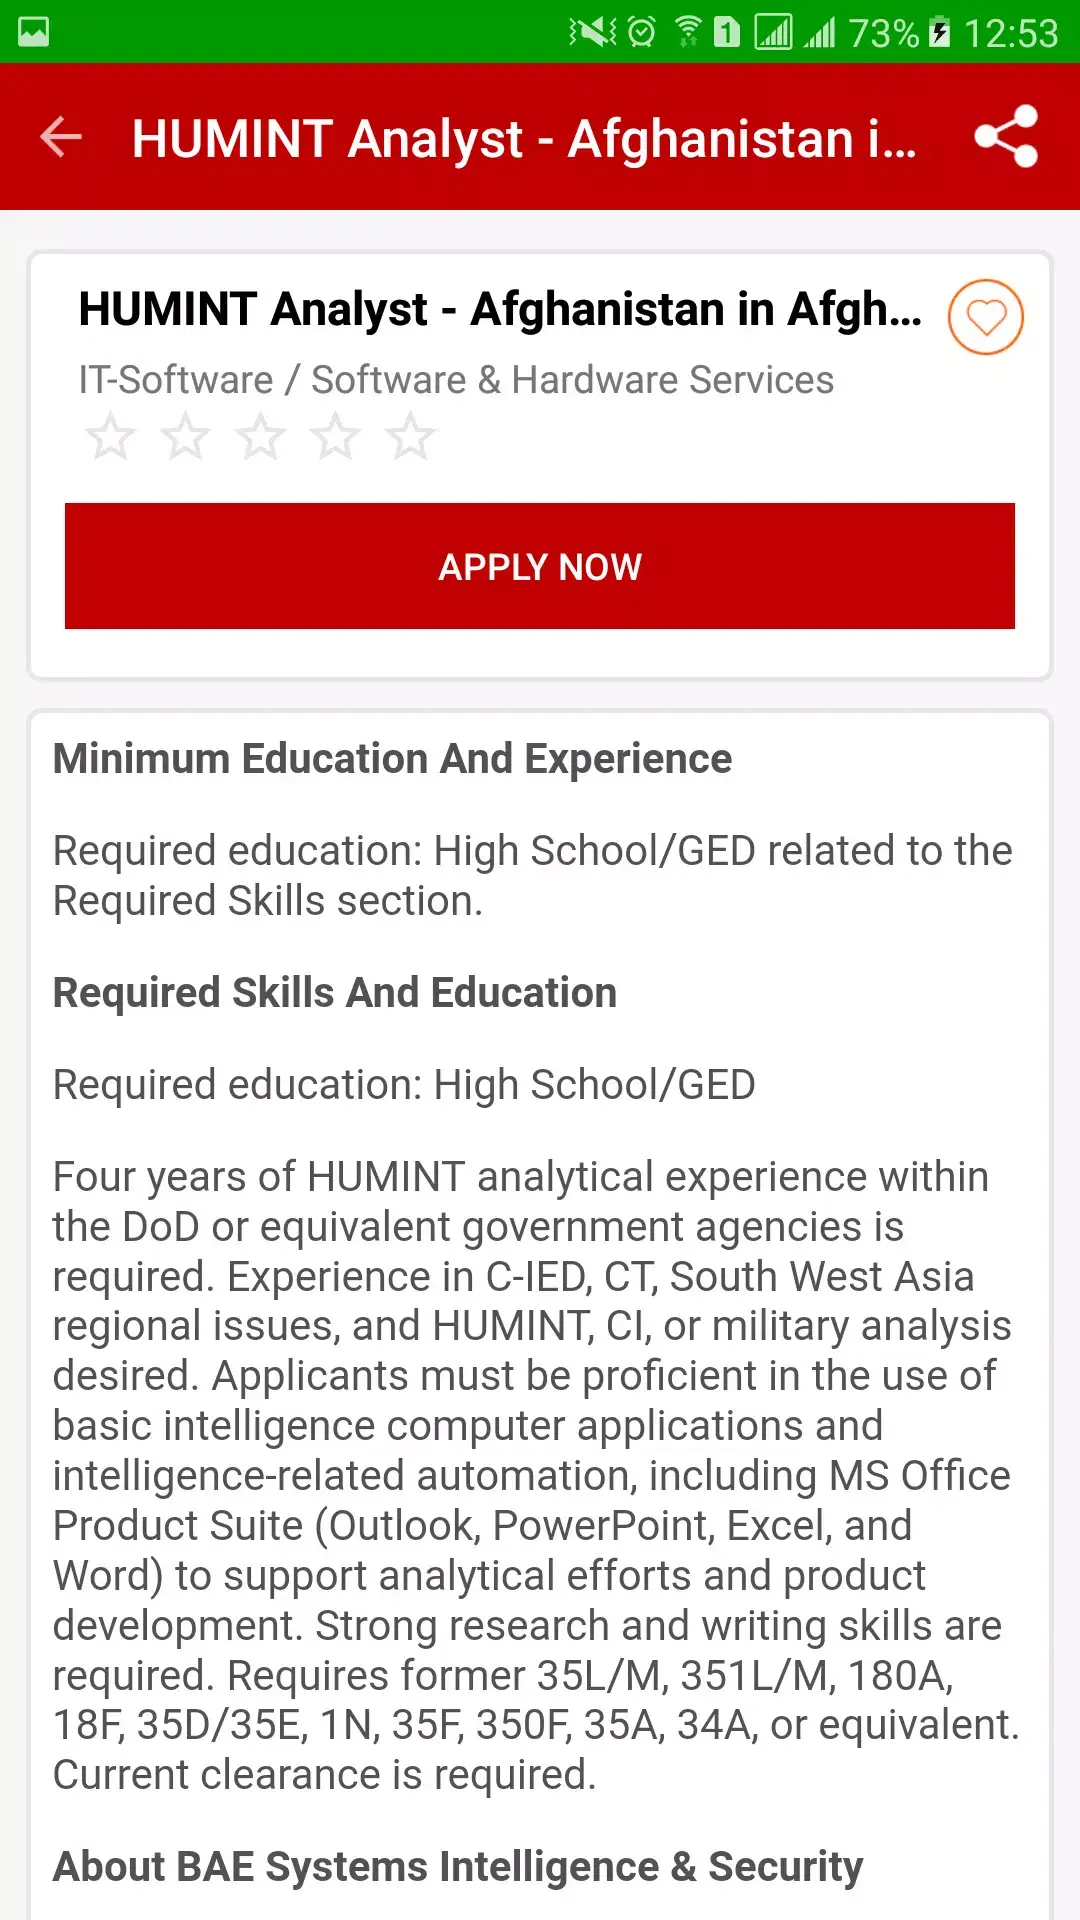The height and width of the screenshot is (1920, 1080).
Task: Tap Required Skills And Education heading
Action: tap(335, 993)
